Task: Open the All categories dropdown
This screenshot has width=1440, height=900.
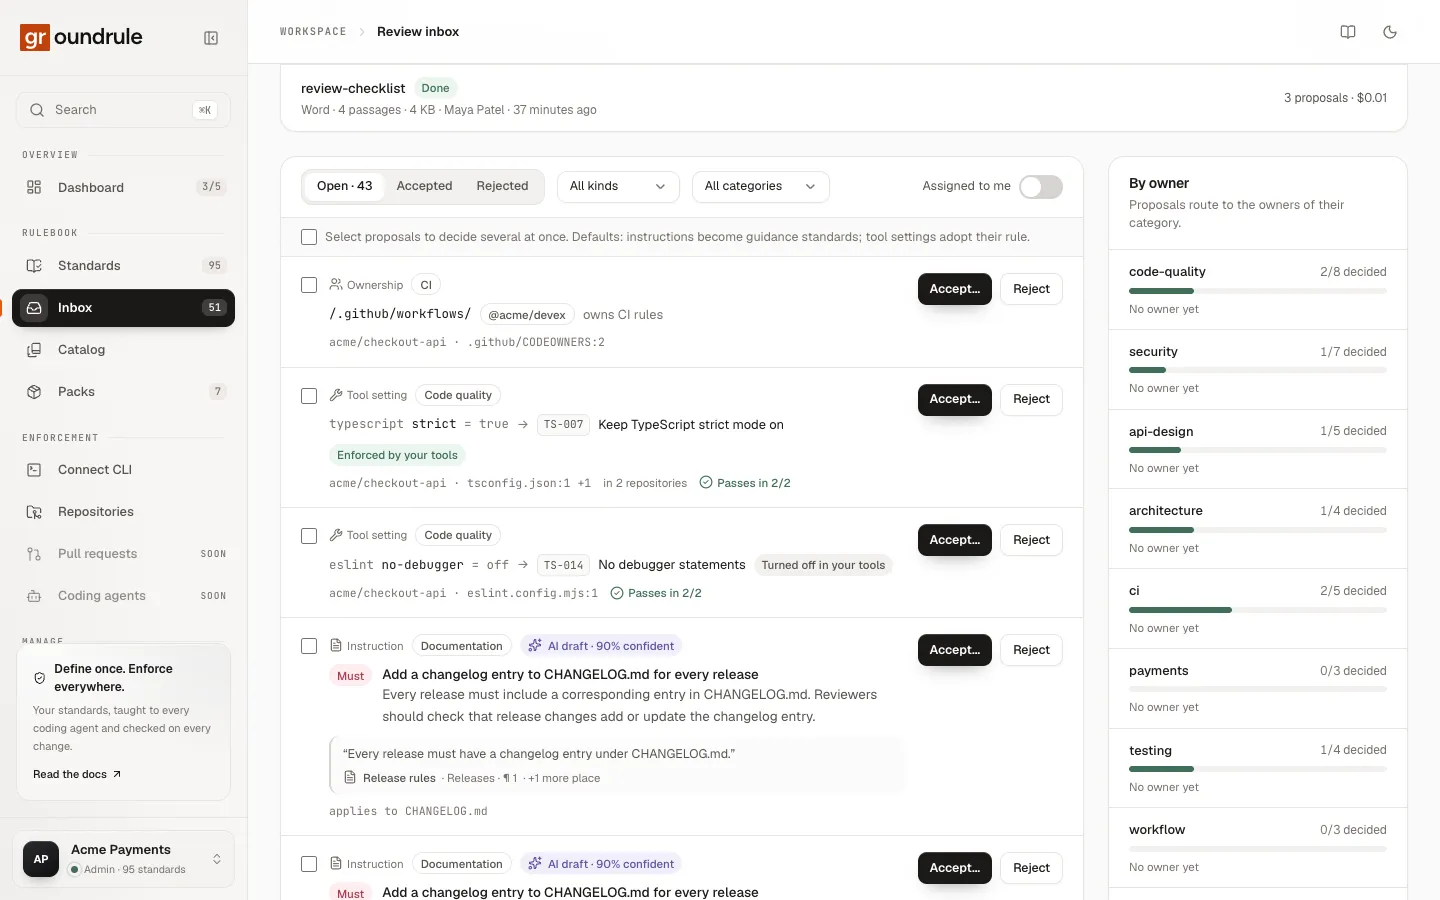Action: pos(761,187)
